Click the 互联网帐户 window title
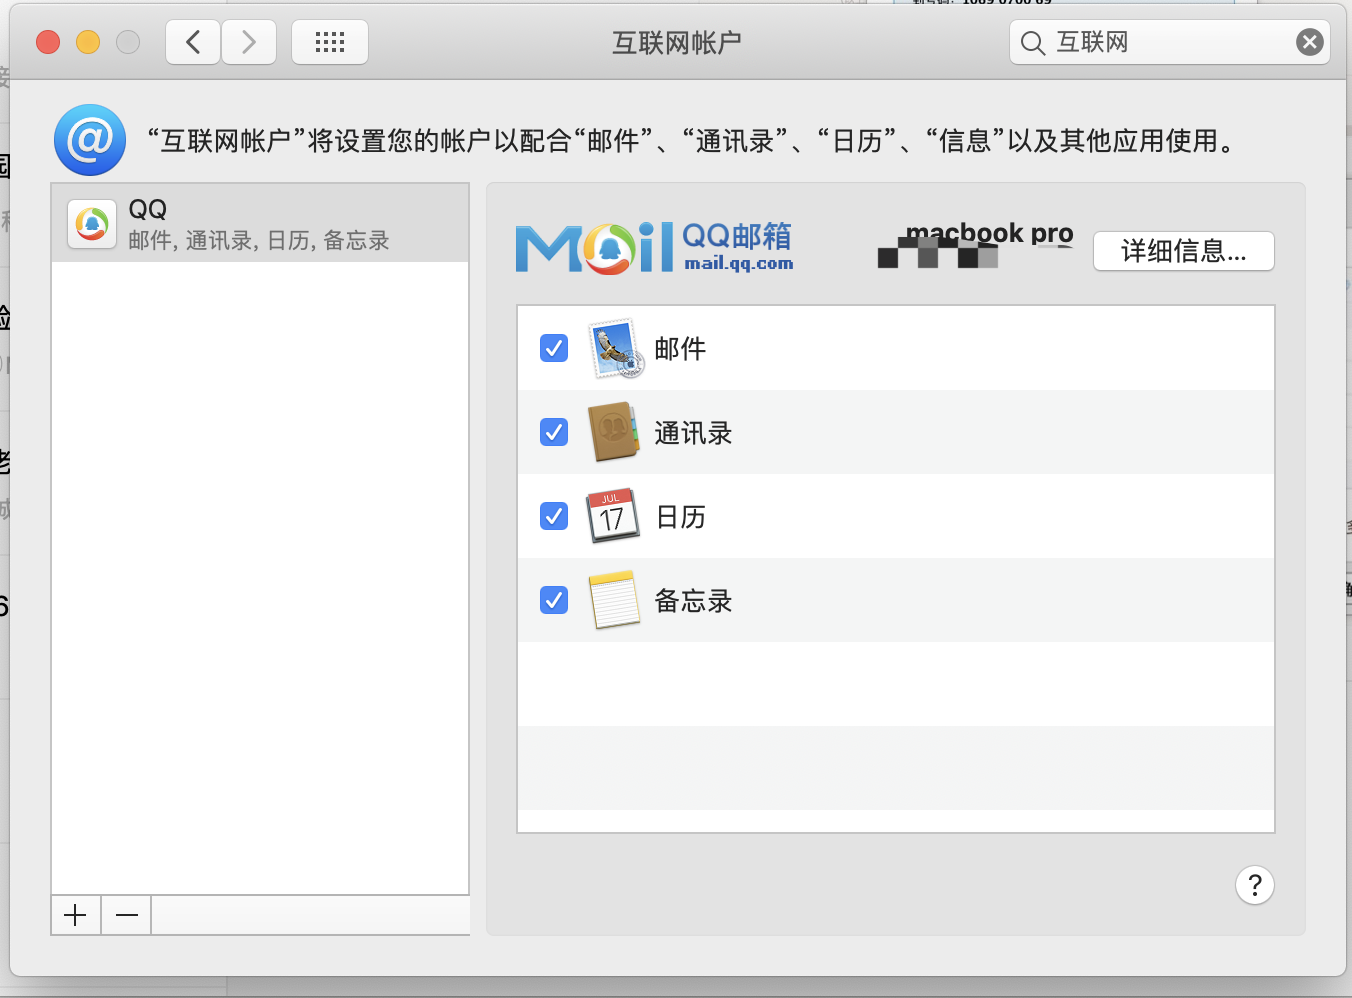1352x998 pixels. 677,43
